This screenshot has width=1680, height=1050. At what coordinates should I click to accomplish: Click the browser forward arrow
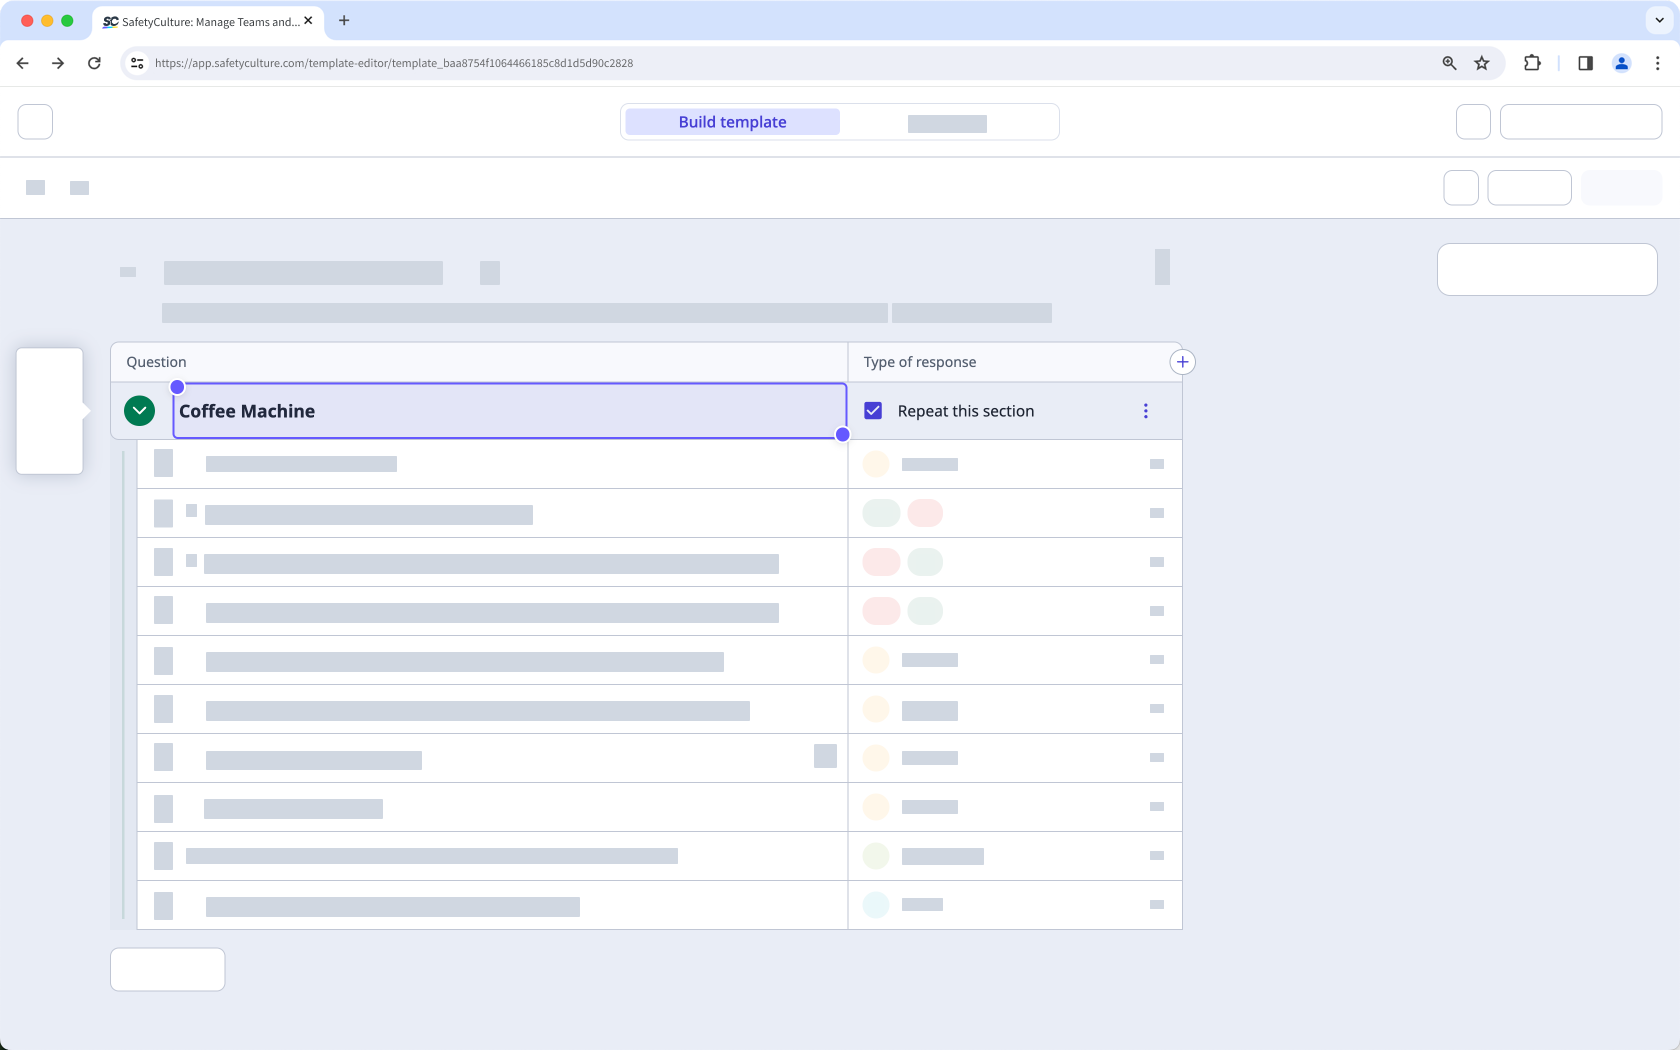click(x=58, y=63)
